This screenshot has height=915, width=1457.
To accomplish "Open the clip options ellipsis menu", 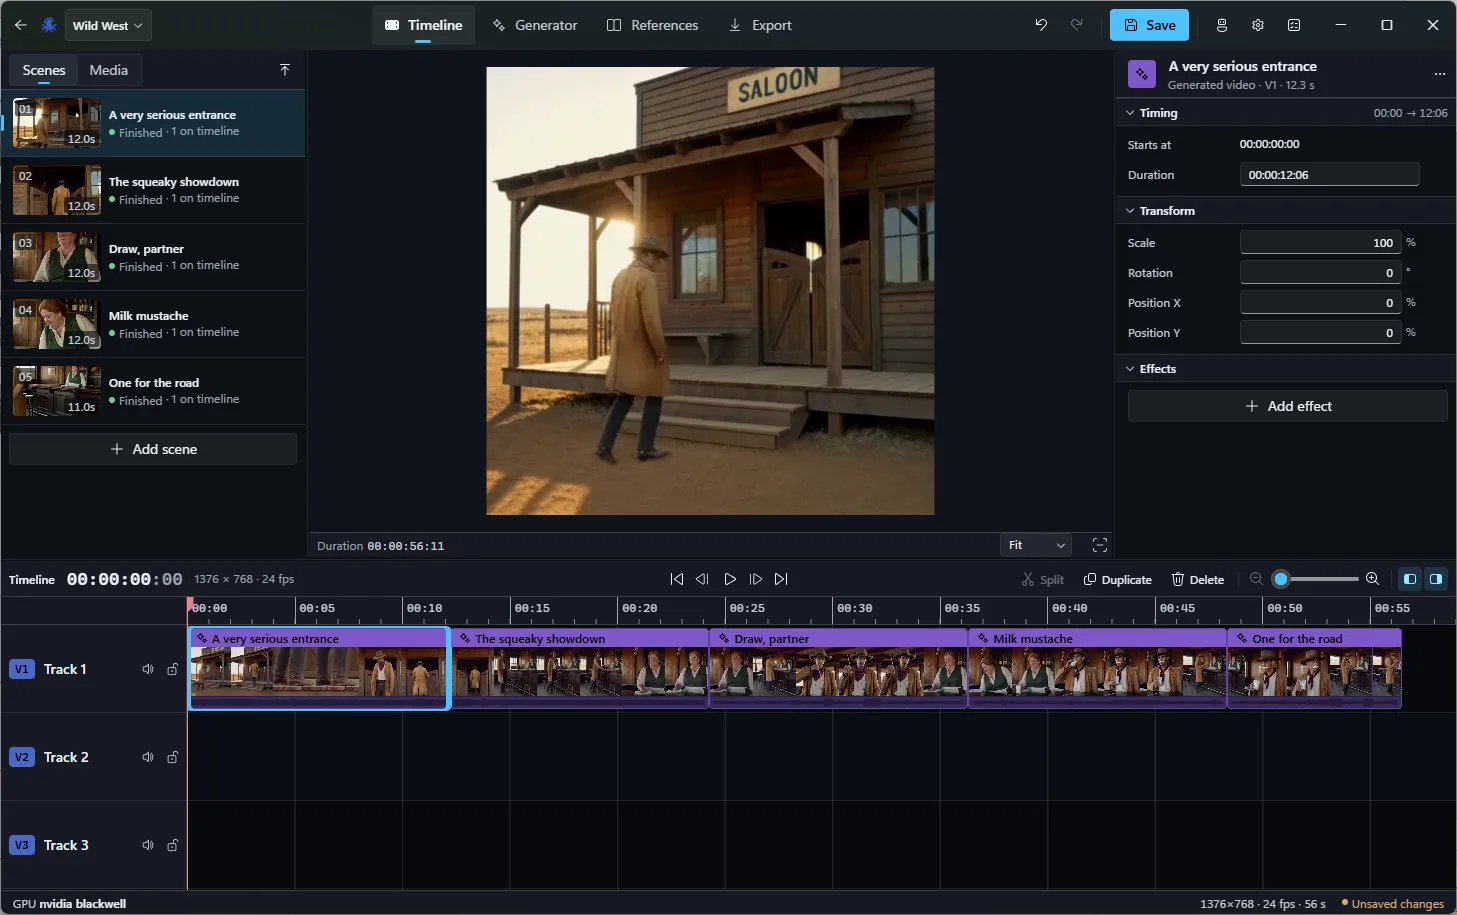I will 1440,74.
